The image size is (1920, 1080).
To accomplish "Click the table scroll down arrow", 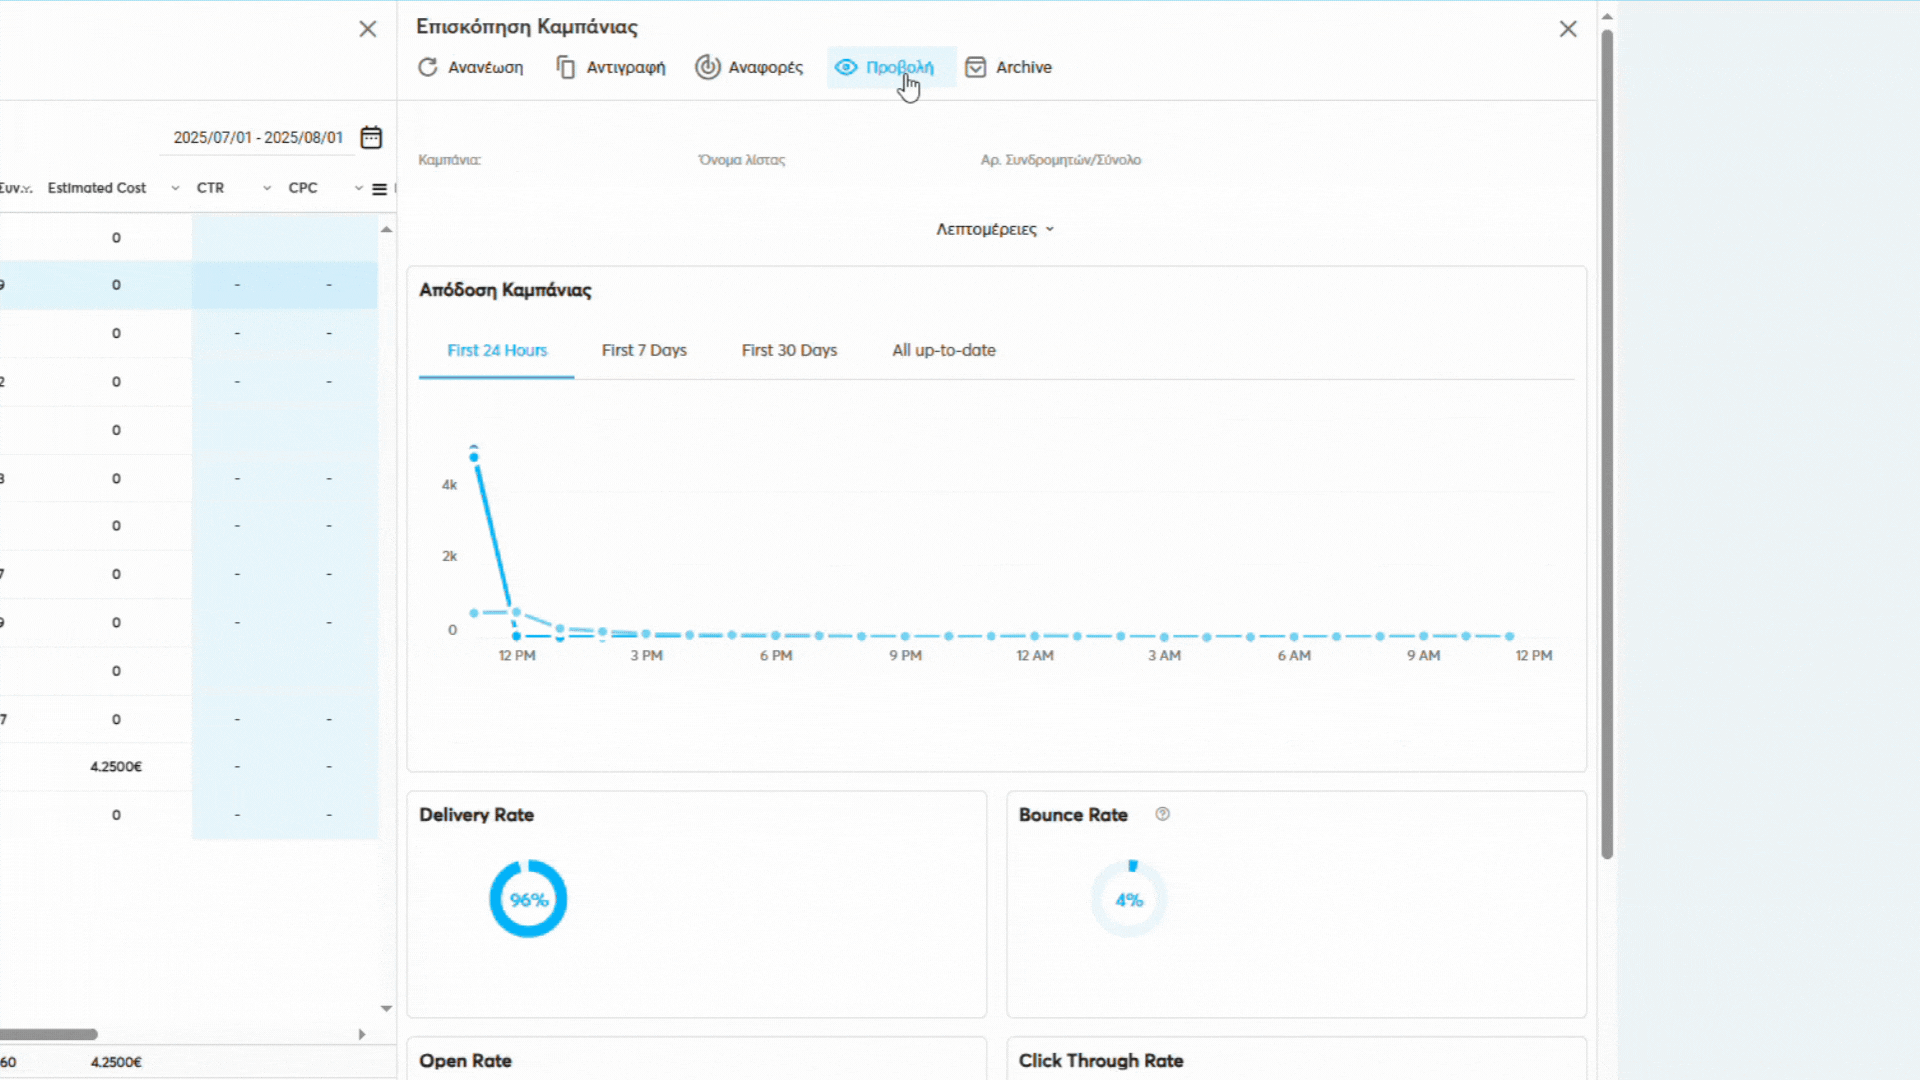I will click(x=386, y=1009).
